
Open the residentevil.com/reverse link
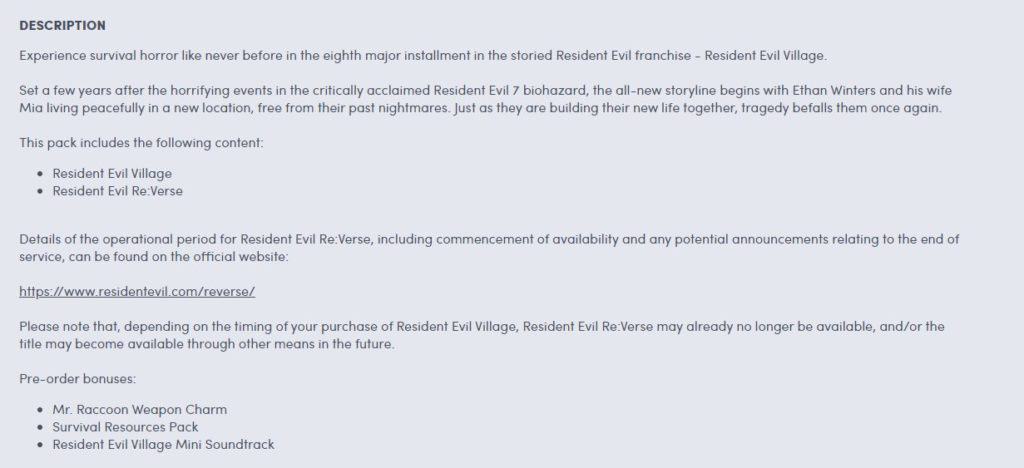137,292
